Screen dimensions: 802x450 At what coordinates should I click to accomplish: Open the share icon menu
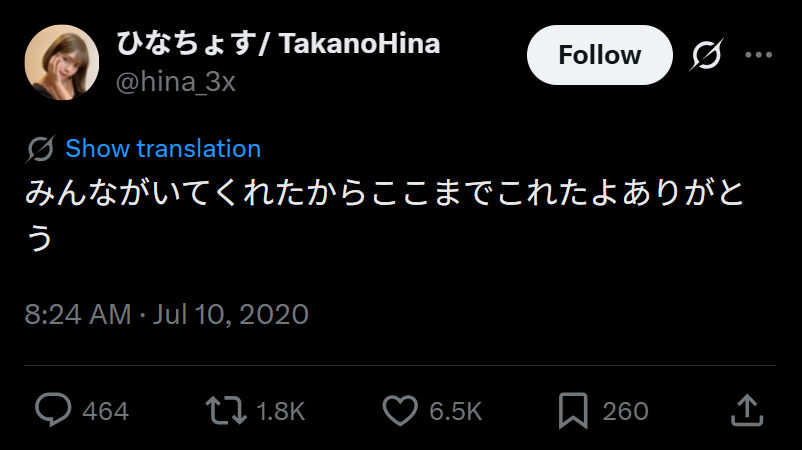click(x=748, y=410)
